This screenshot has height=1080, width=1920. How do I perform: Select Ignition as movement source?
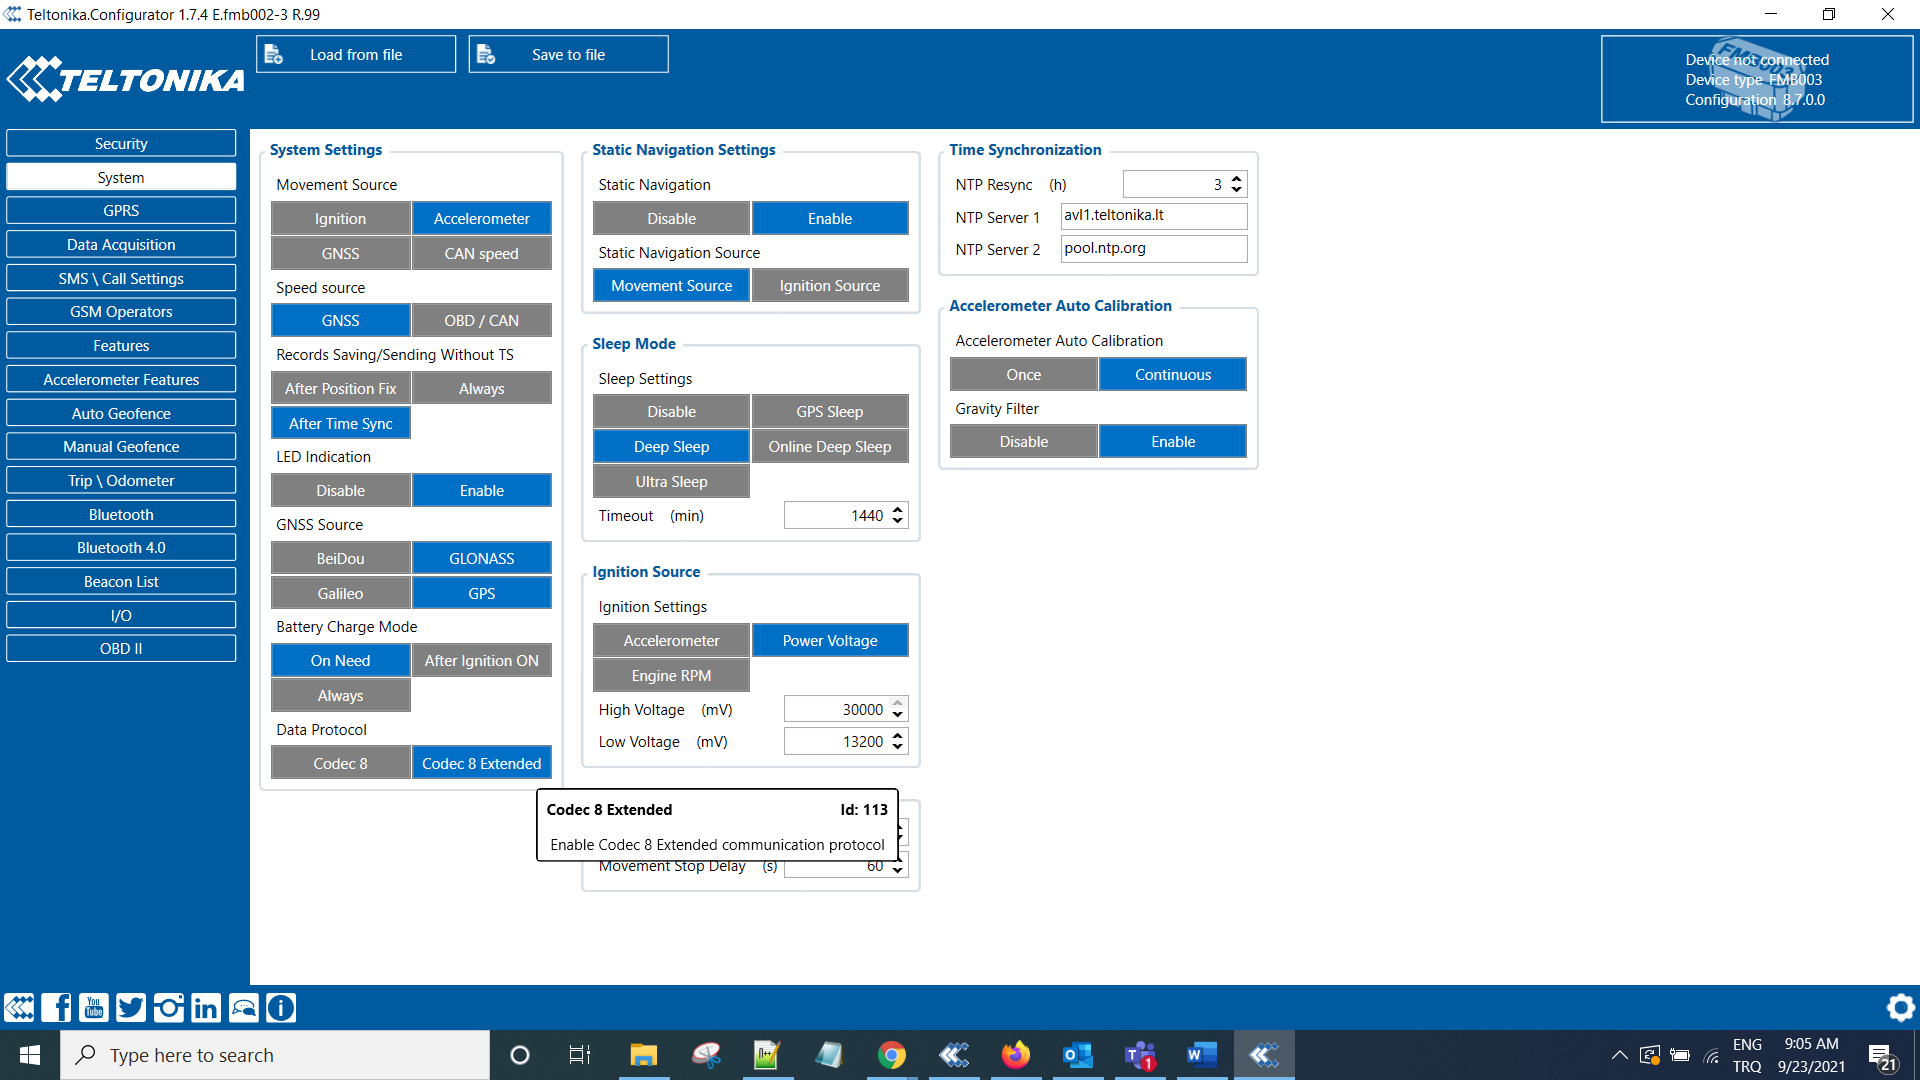340,219
